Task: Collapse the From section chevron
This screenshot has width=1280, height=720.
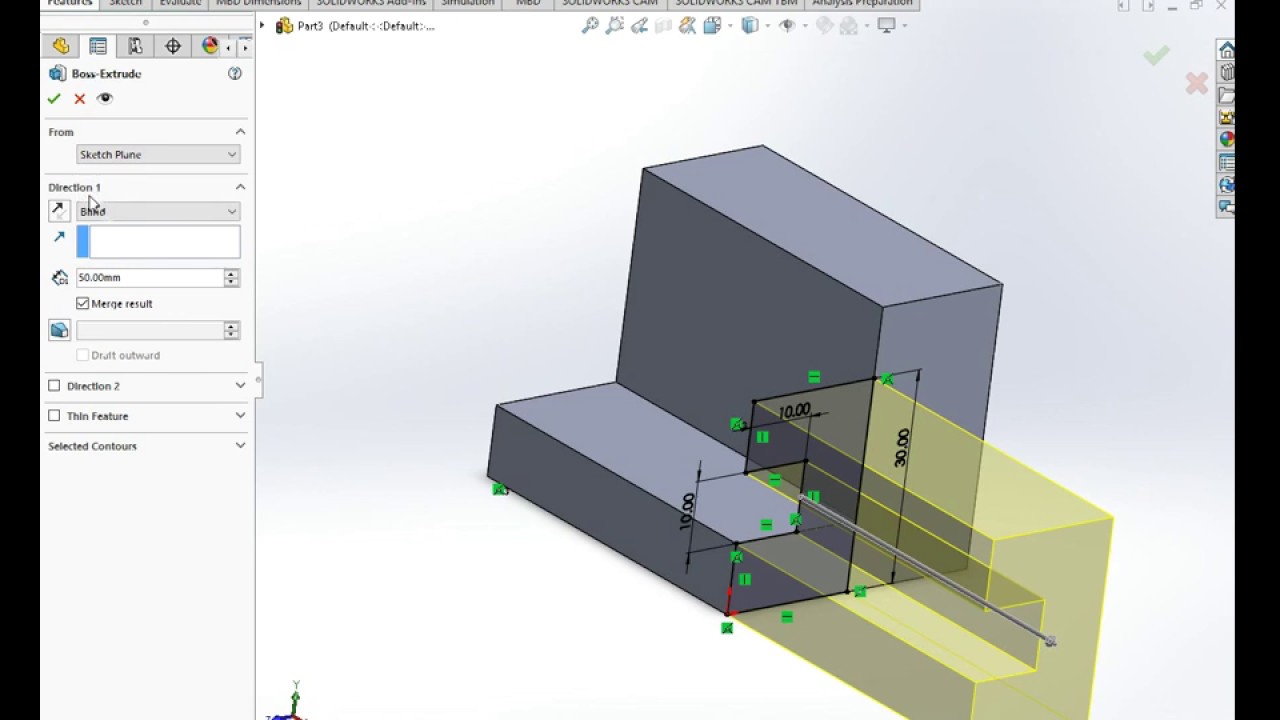Action: (240, 131)
